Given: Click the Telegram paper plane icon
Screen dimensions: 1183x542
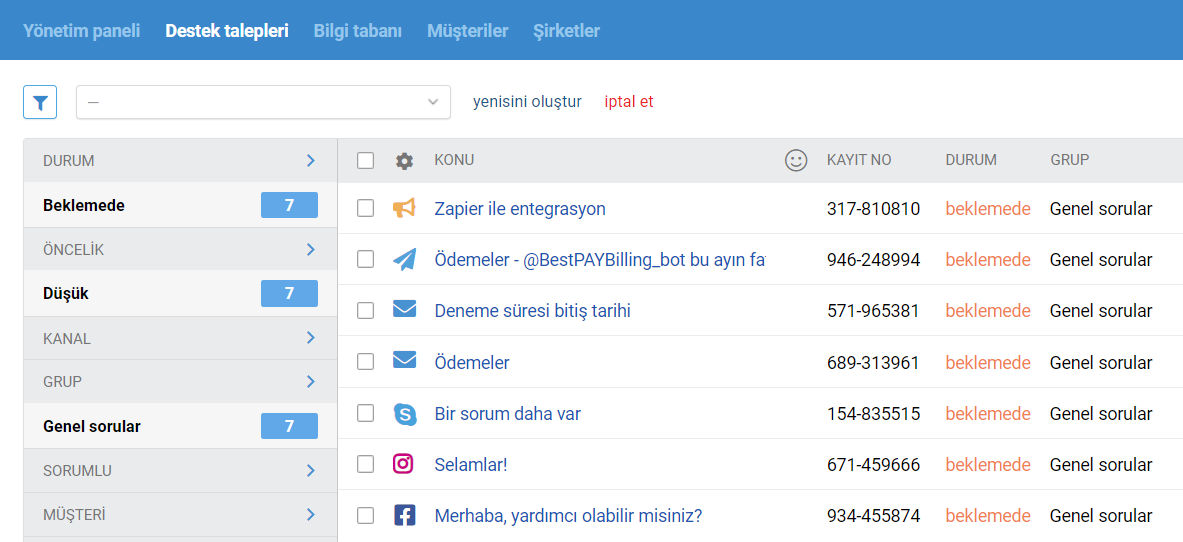Looking at the screenshot, I should (x=404, y=260).
